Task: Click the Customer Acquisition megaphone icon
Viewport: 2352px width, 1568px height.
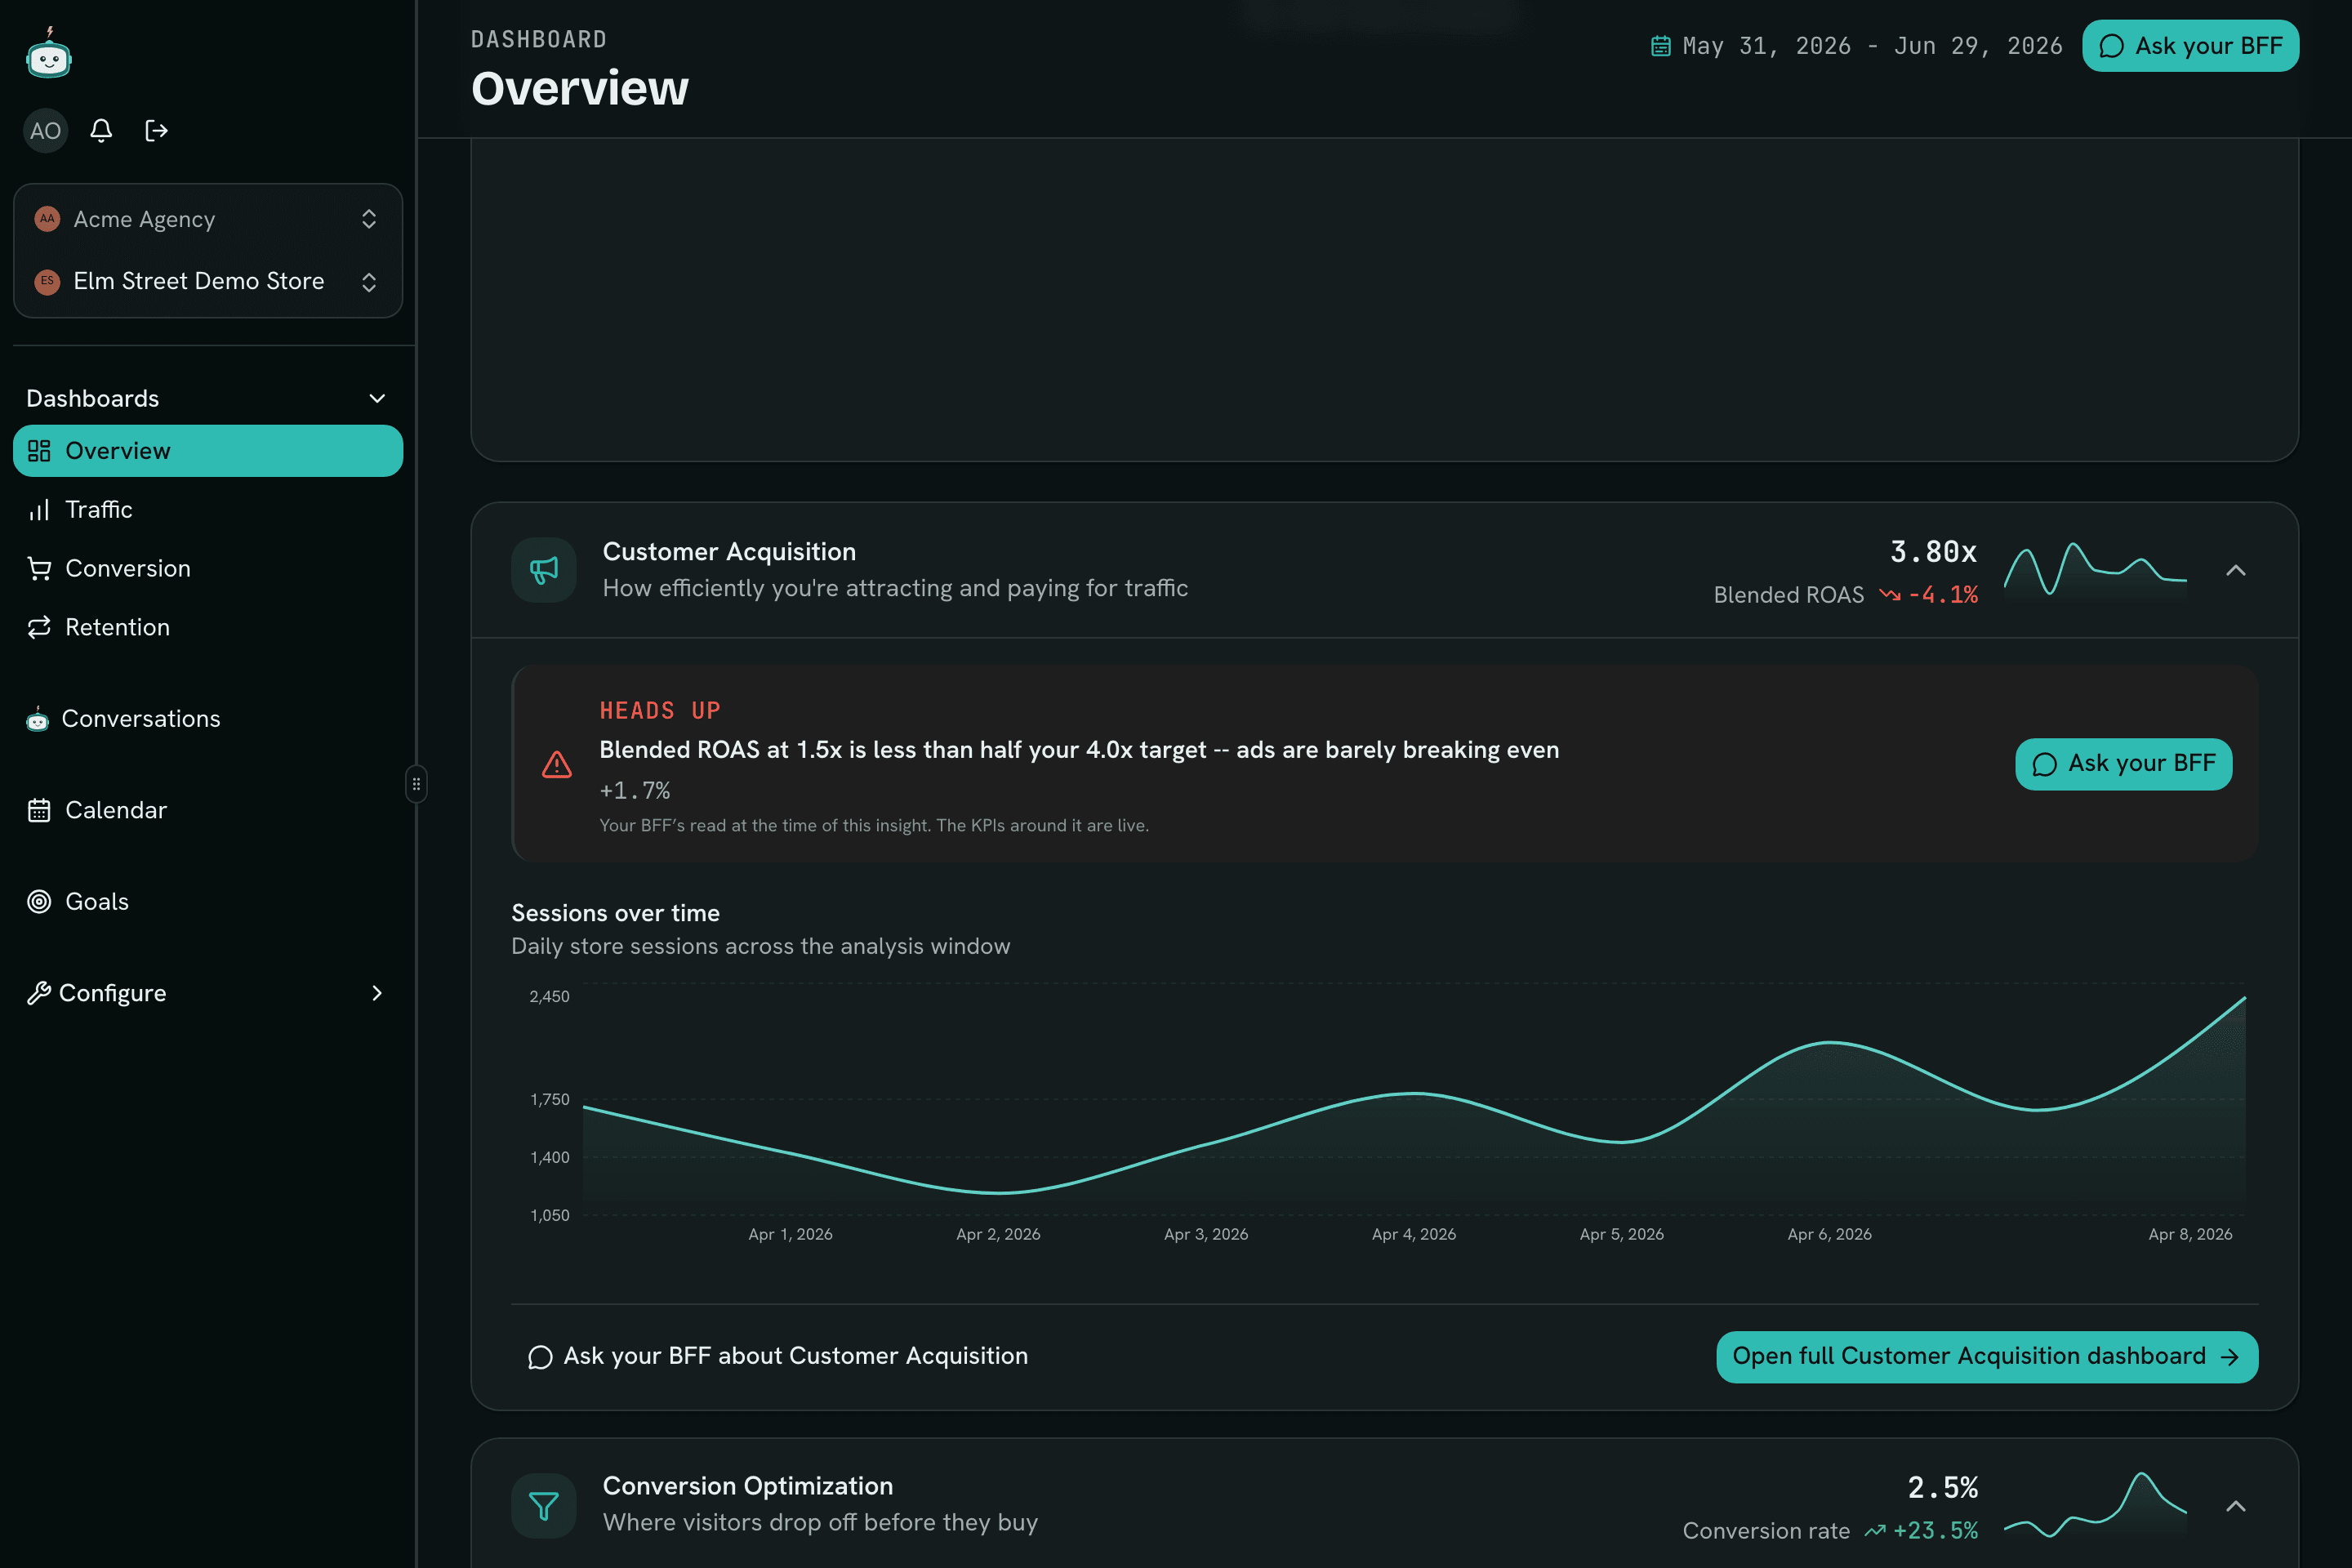Action: click(x=544, y=570)
